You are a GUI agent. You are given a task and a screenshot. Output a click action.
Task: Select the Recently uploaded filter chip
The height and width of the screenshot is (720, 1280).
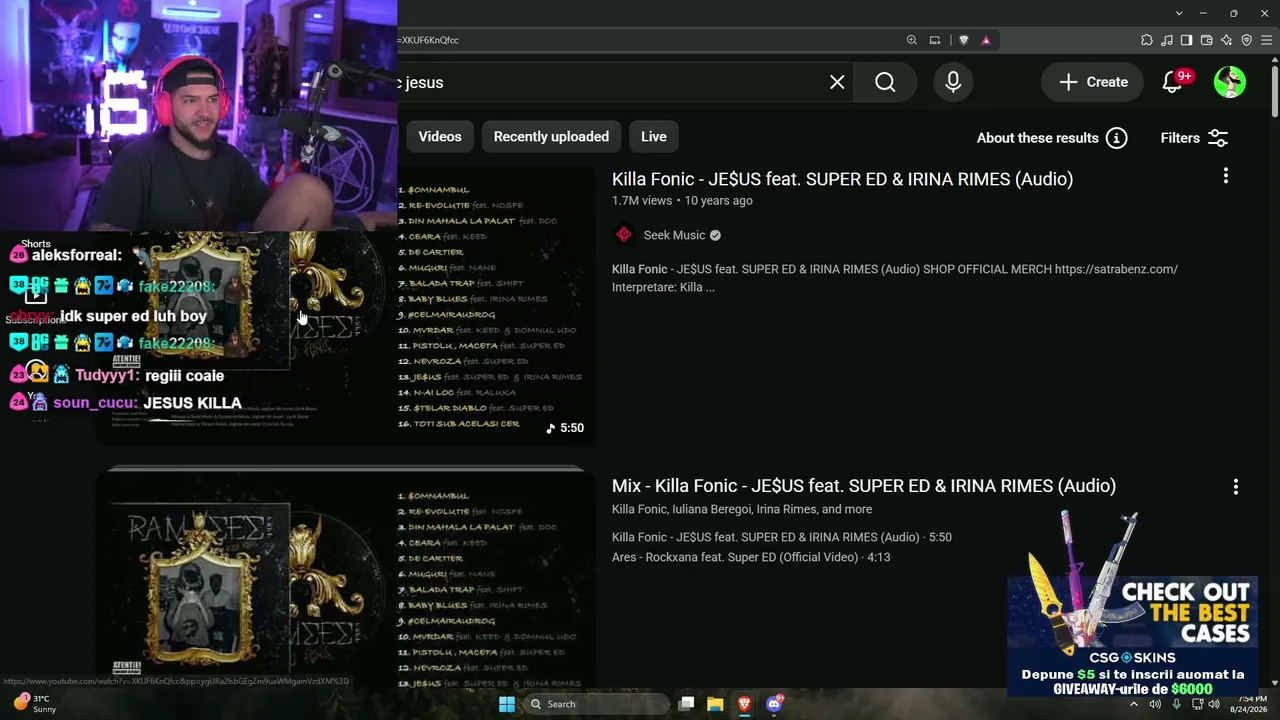point(551,137)
